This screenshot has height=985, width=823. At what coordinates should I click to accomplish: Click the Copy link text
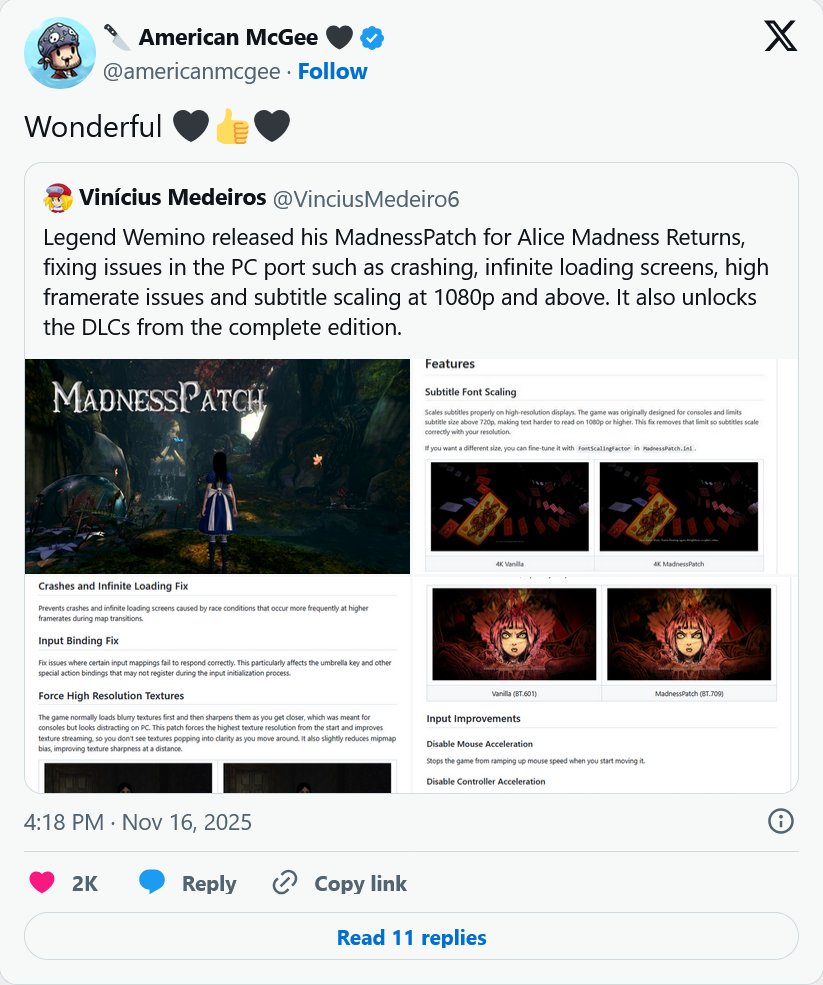(361, 883)
